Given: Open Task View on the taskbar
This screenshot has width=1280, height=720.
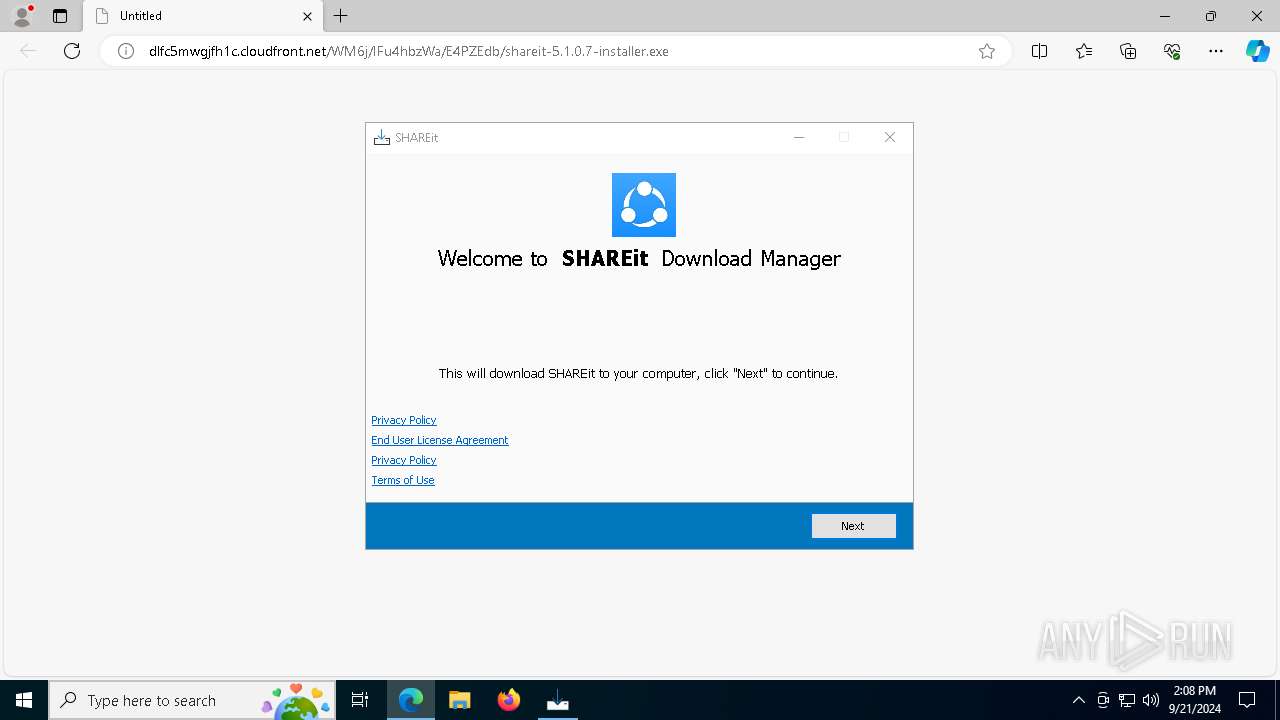Looking at the screenshot, I should pos(360,700).
